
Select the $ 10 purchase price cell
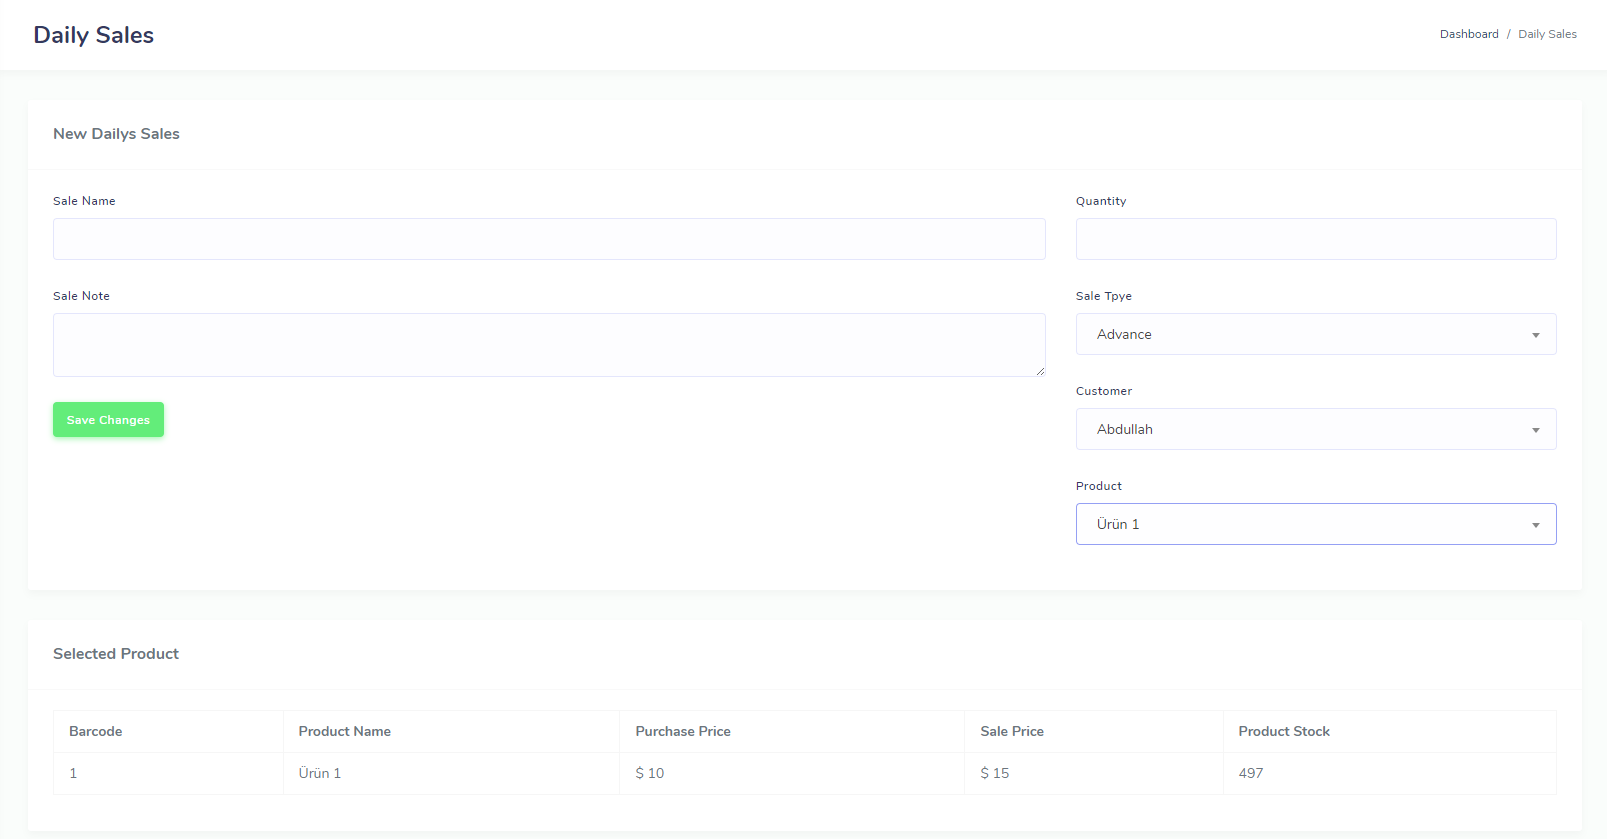click(x=650, y=773)
